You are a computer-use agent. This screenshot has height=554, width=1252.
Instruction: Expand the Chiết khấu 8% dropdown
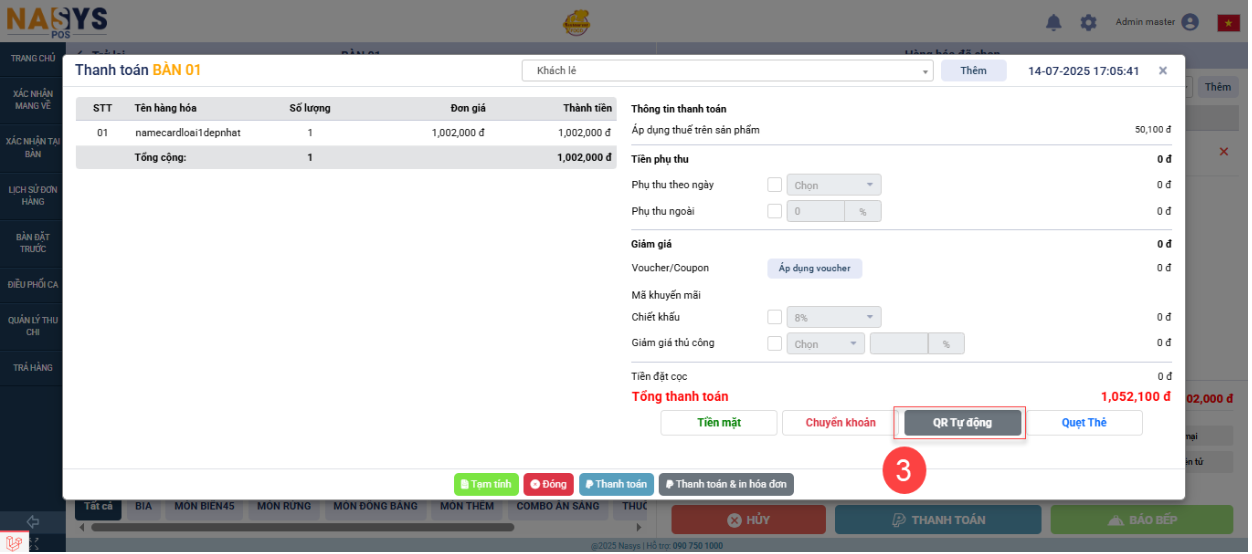834,317
